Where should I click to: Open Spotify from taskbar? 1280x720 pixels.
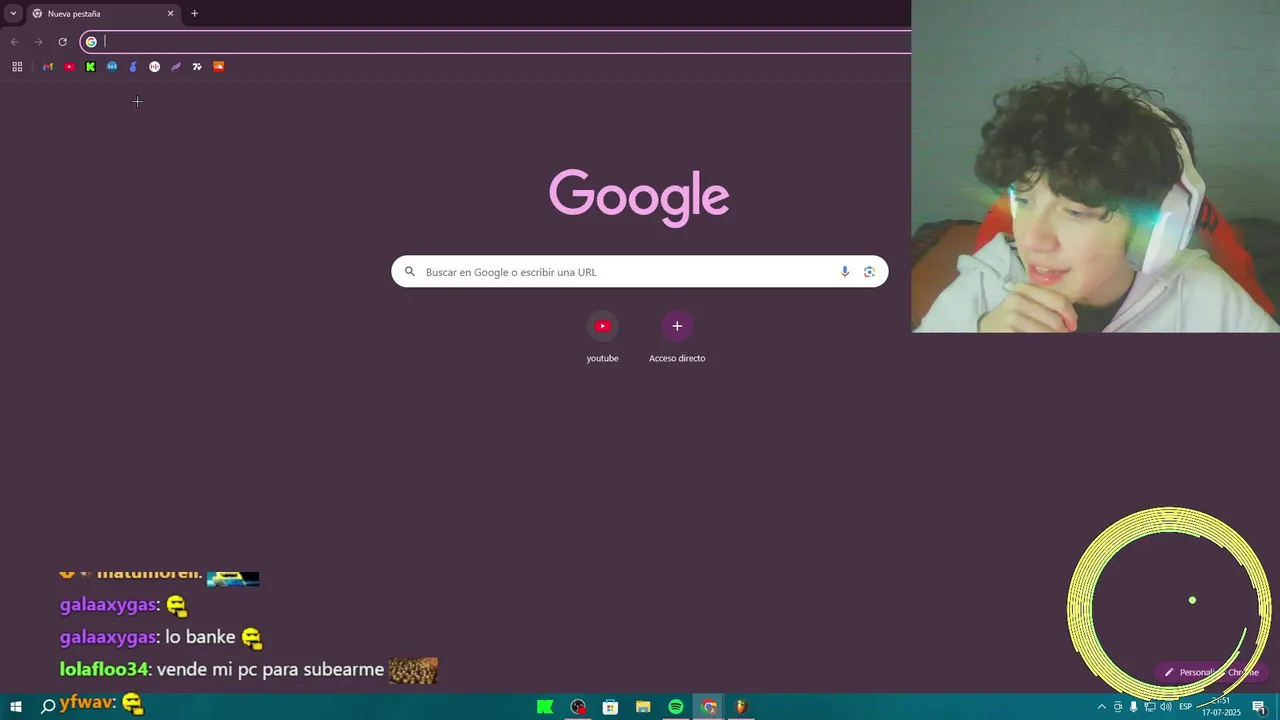[x=676, y=707]
